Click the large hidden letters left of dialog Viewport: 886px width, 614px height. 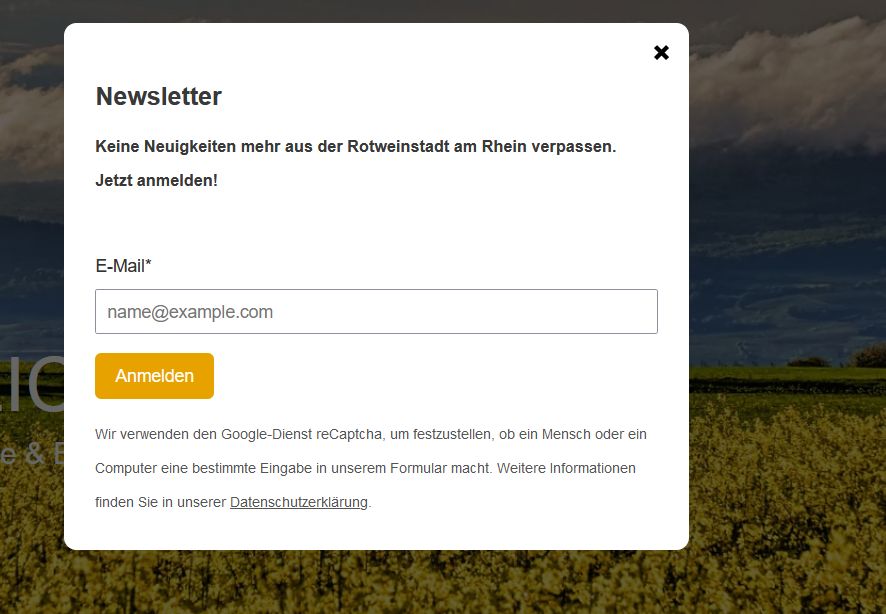pos(30,385)
